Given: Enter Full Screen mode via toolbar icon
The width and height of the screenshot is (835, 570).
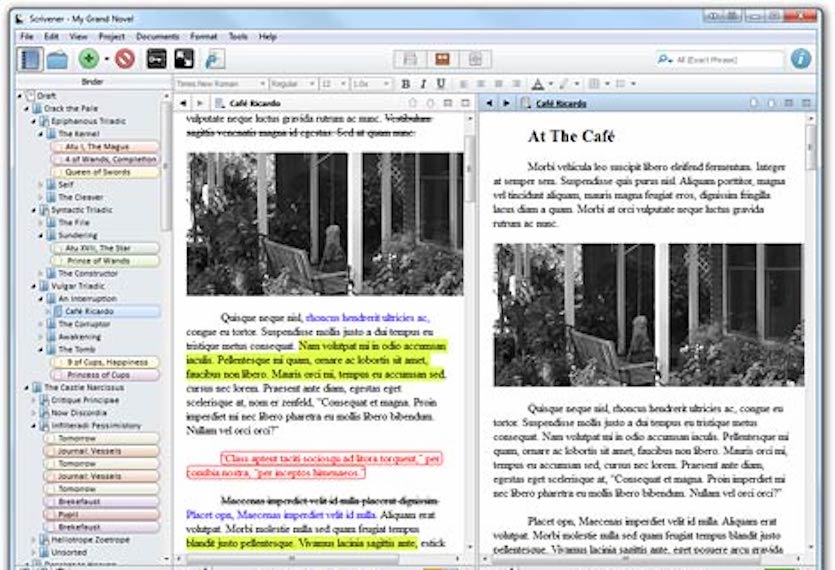Looking at the screenshot, I should pyautogui.click(x=184, y=59).
